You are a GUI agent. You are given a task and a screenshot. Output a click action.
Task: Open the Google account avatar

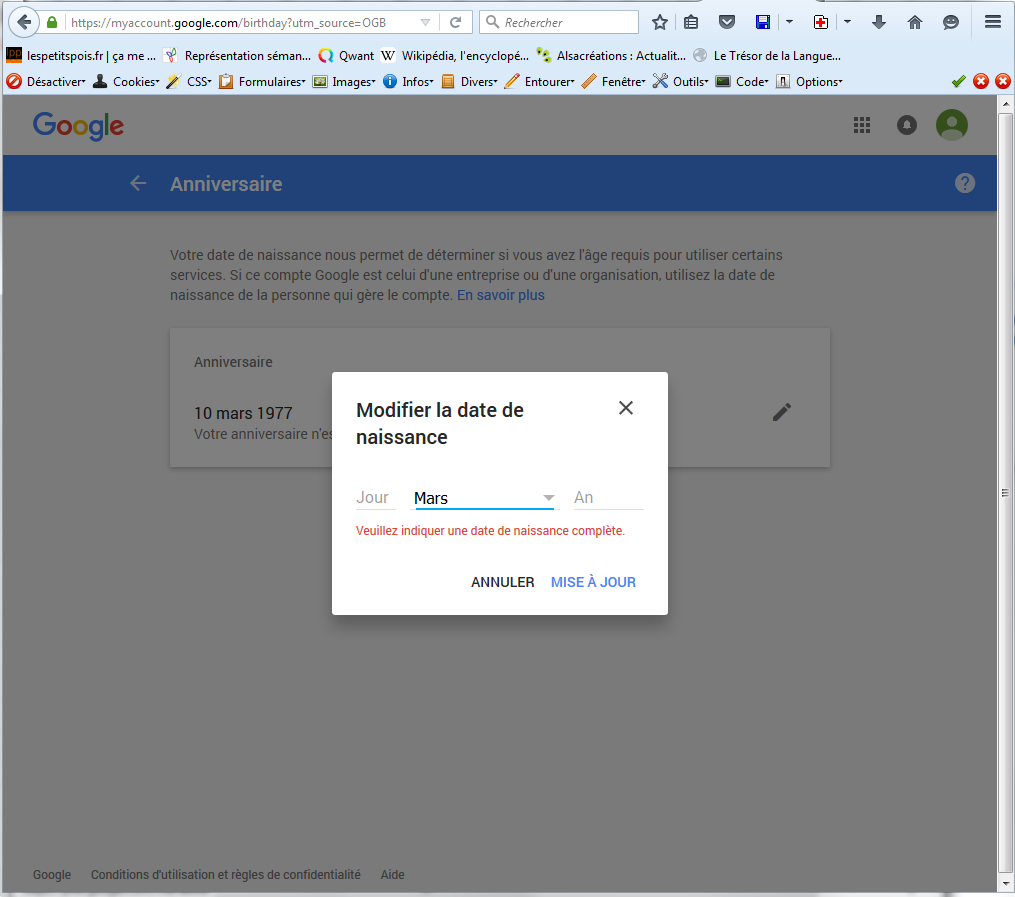pos(952,125)
